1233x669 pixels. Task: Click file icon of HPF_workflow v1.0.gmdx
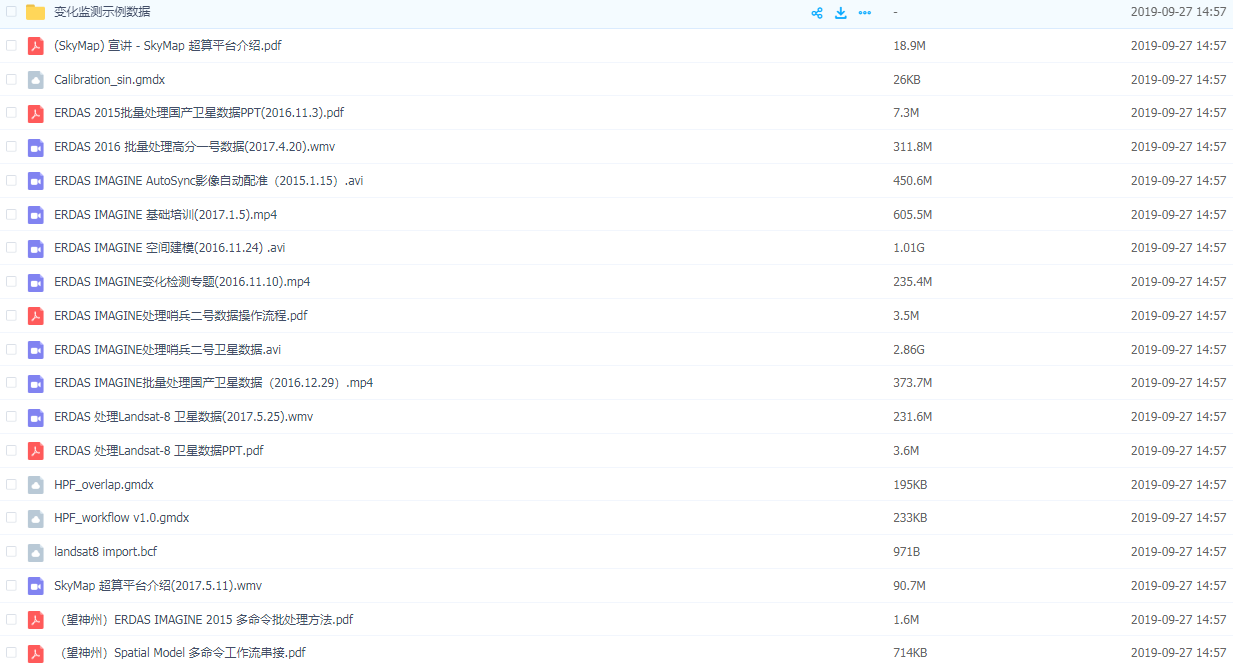click(x=36, y=518)
